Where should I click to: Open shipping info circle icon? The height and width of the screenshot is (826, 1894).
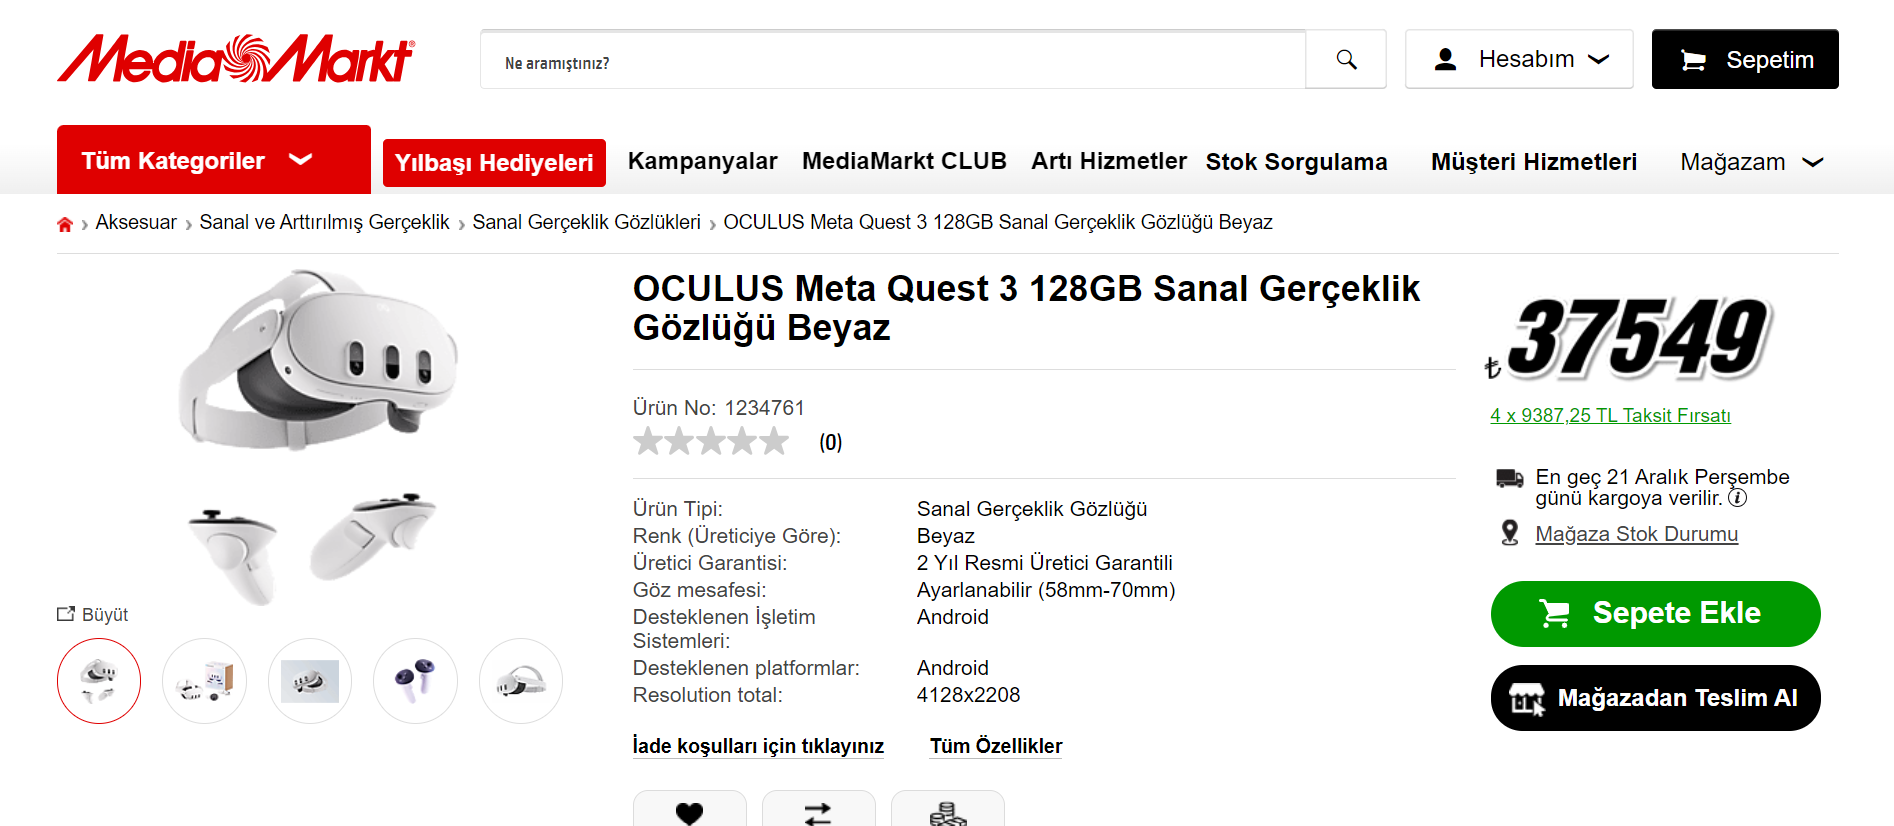click(x=1738, y=498)
